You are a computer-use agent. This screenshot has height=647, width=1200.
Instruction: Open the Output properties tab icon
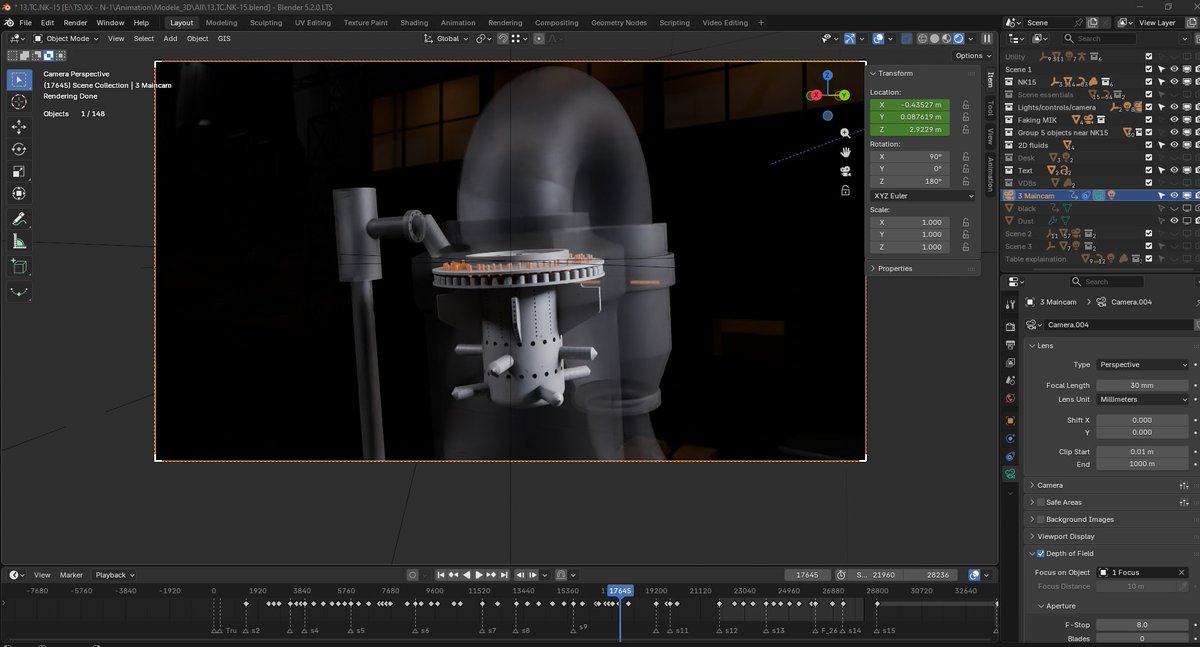coord(1010,345)
